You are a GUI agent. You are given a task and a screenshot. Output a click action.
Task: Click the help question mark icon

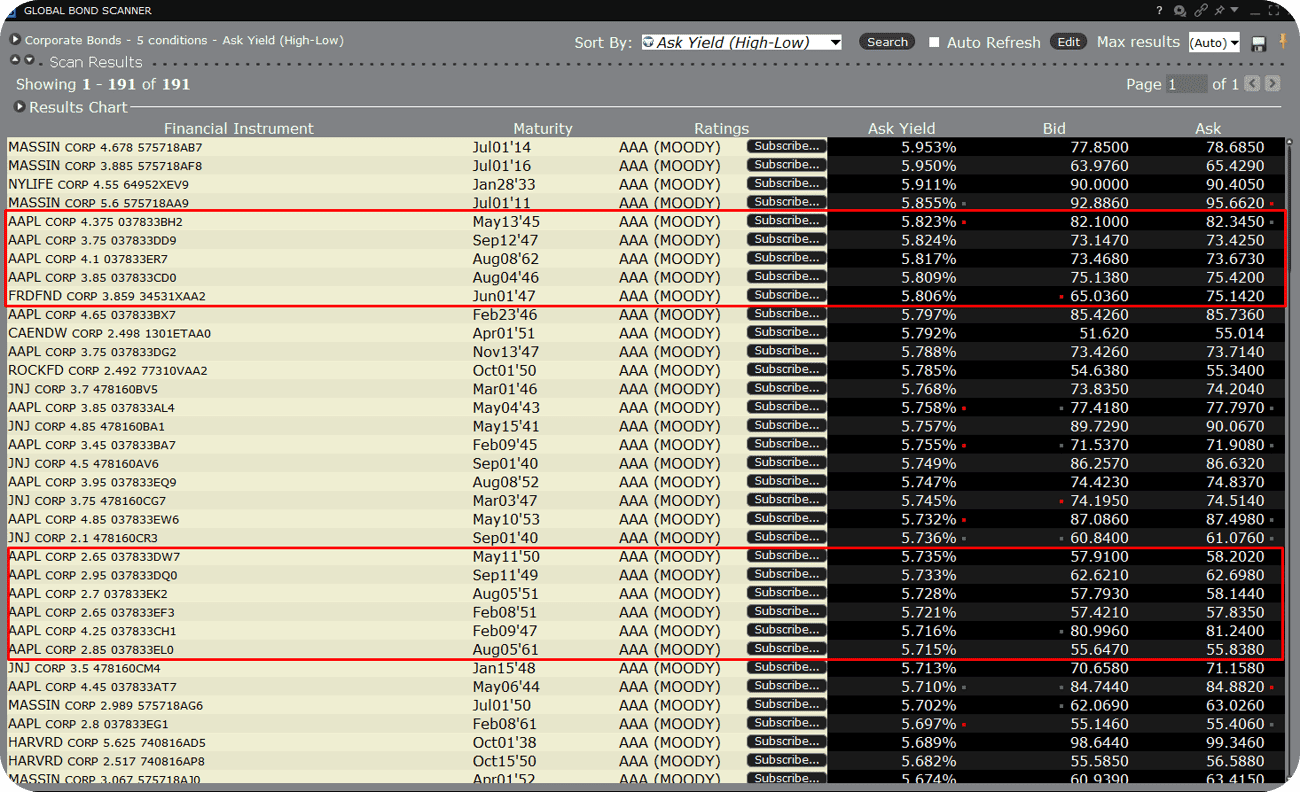coord(1159,10)
